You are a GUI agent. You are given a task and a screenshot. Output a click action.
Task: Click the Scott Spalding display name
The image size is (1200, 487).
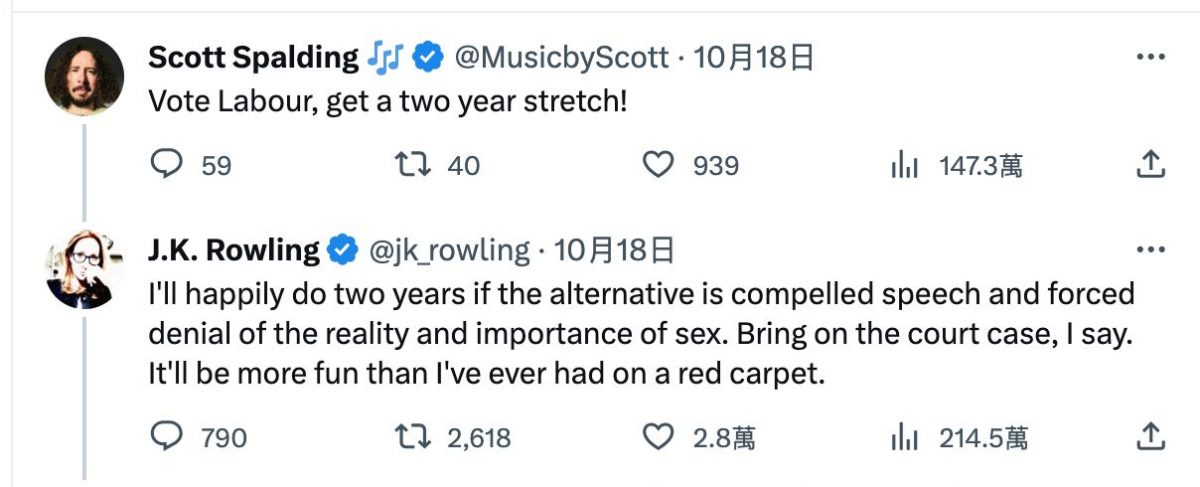[x=253, y=58]
